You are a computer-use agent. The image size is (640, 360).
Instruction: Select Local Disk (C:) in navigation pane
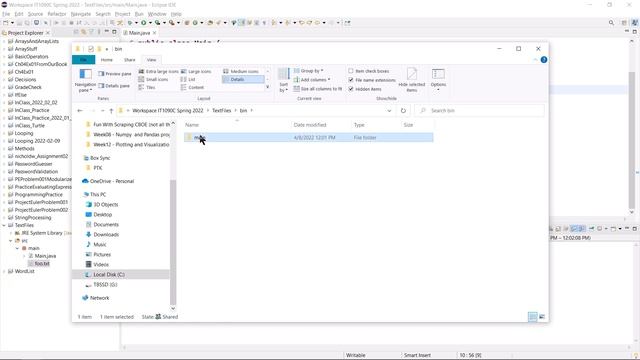(121, 275)
